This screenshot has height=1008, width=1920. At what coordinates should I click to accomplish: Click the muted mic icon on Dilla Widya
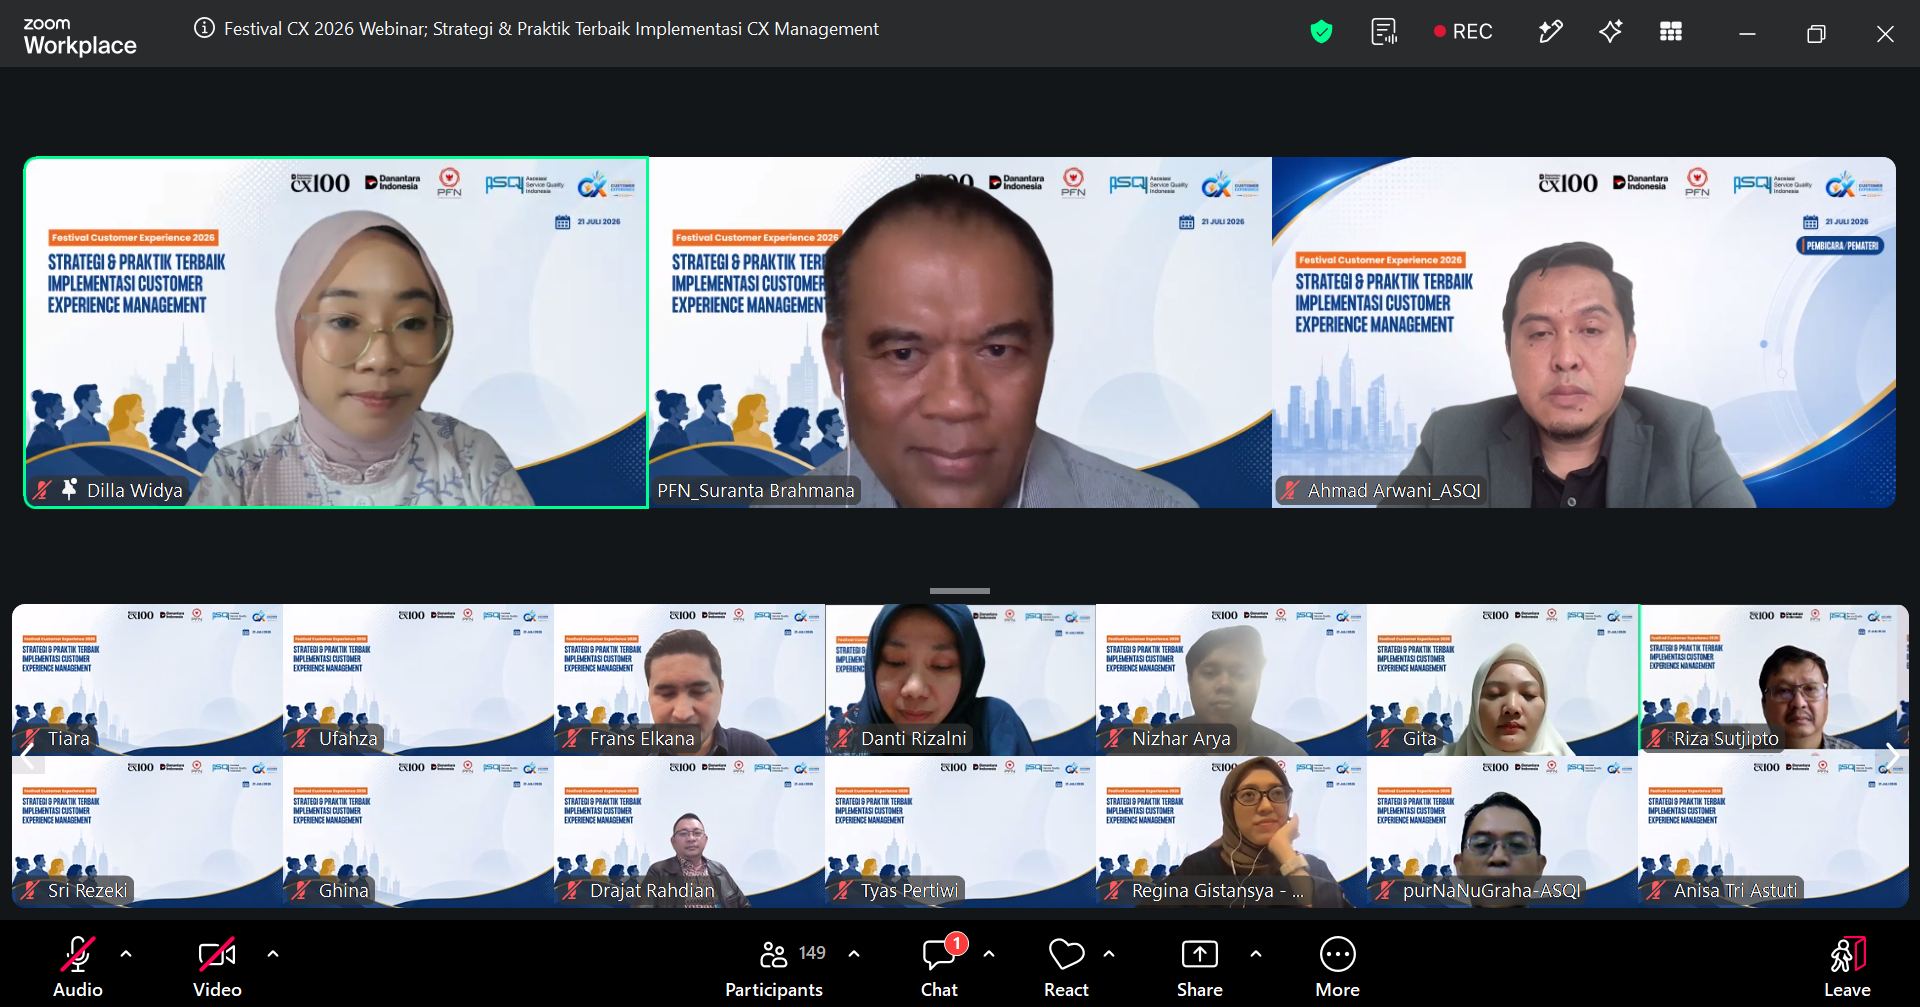pyautogui.click(x=42, y=490)
